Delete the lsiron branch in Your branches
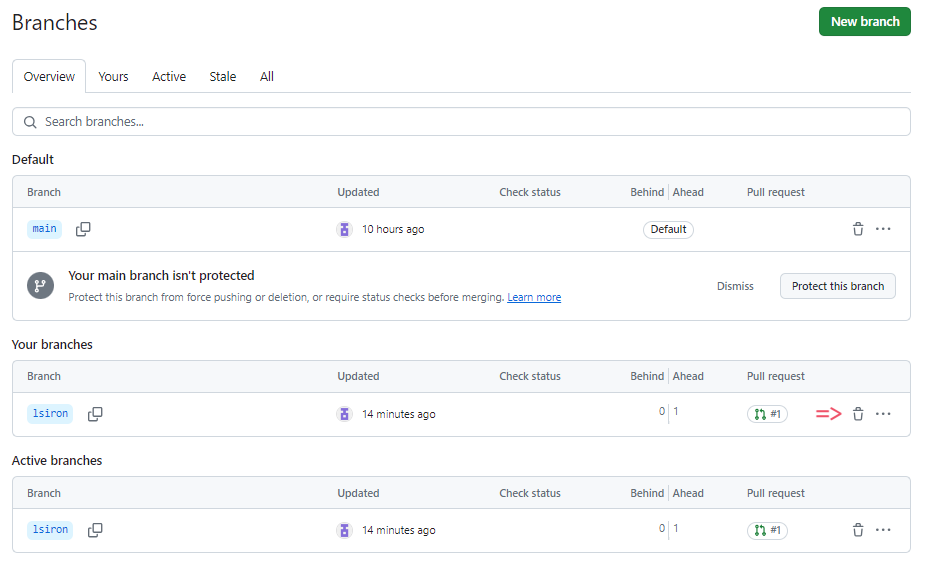 858,414
